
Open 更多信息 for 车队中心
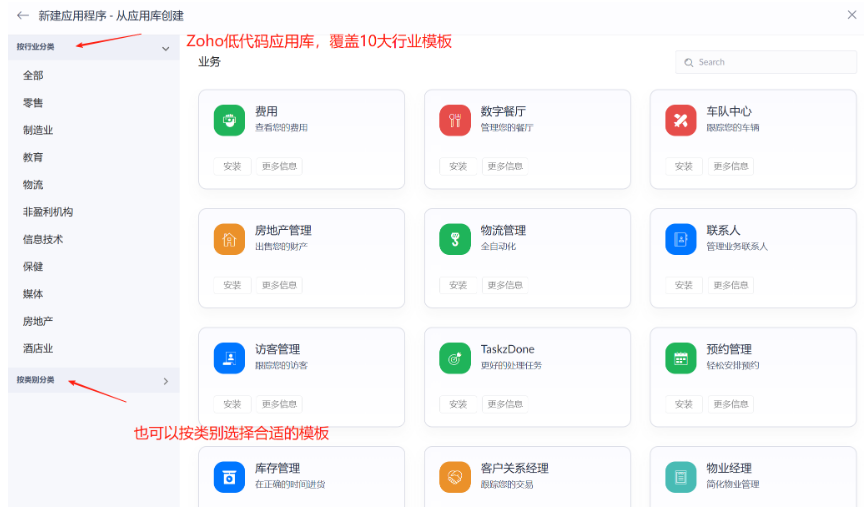731,166
